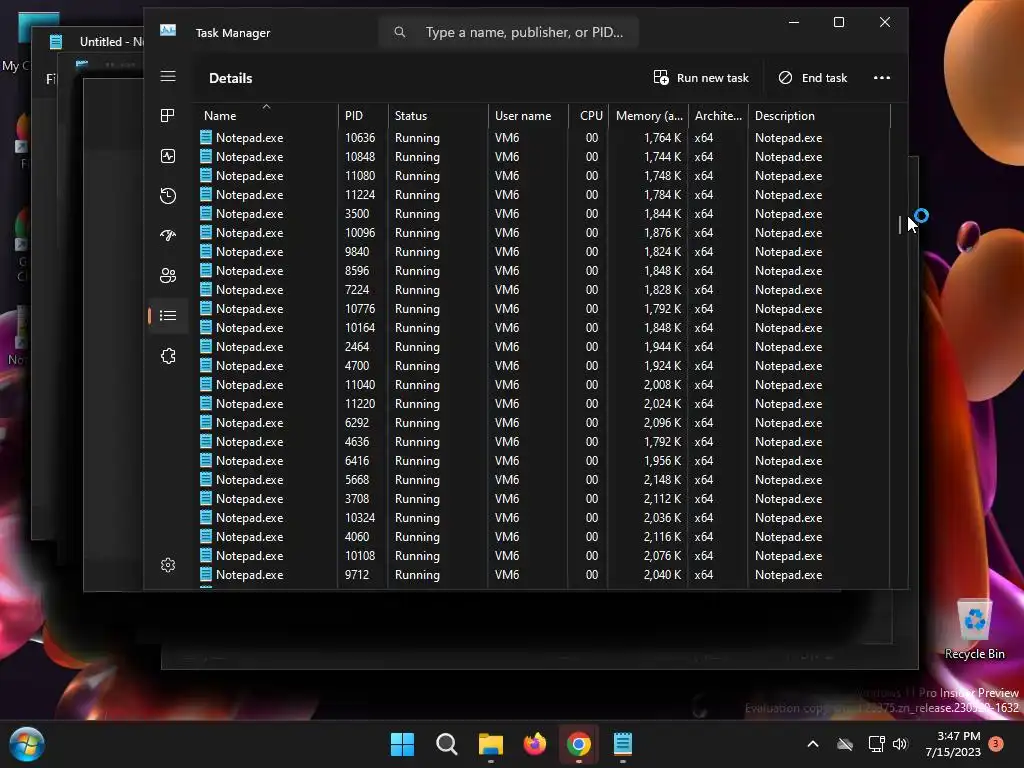
Task: Click PID cell 4636
Action: 357,441
